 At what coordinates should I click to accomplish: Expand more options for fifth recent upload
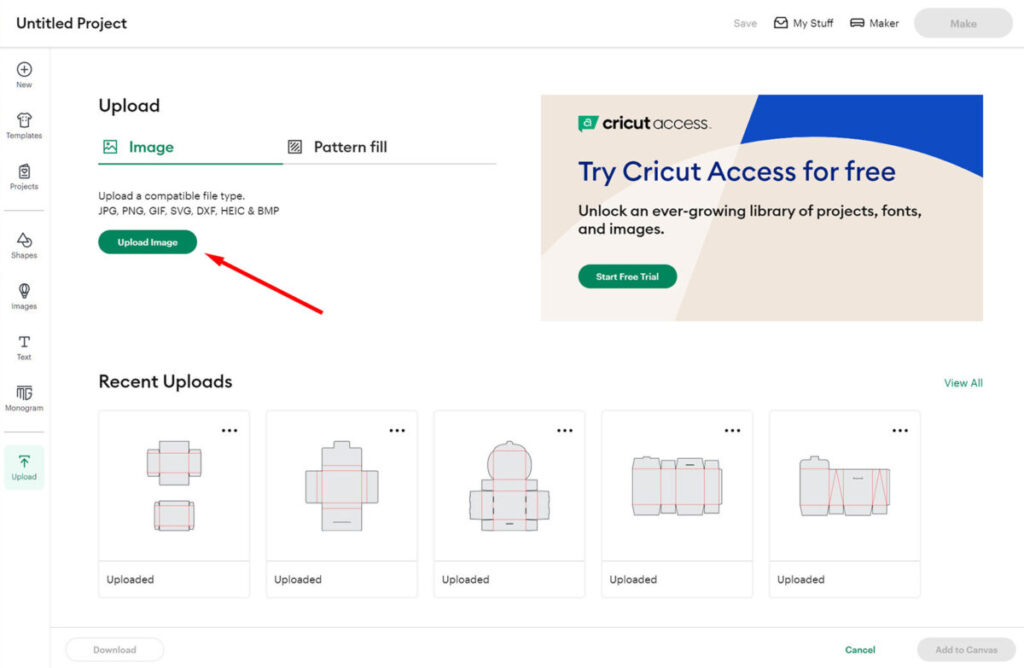pyautogui.click(x=901, y=430)
